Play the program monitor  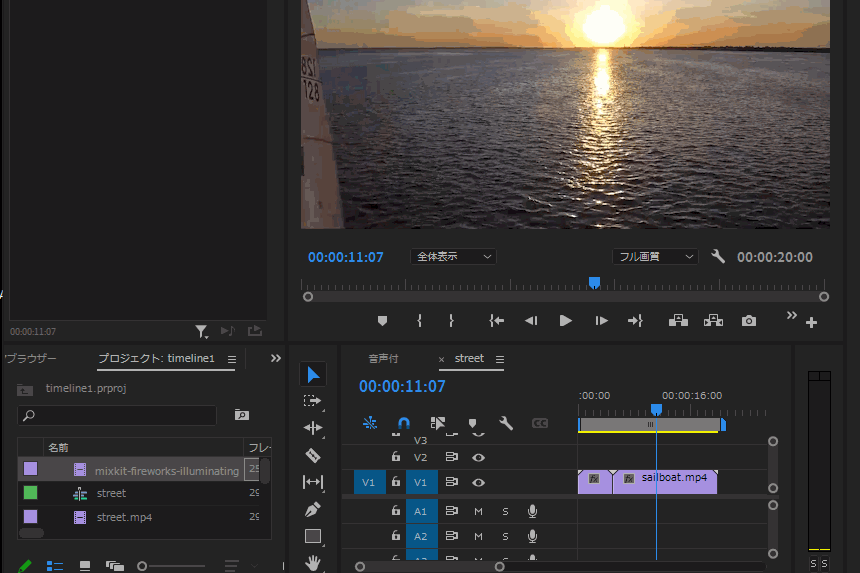pos(565,321)
